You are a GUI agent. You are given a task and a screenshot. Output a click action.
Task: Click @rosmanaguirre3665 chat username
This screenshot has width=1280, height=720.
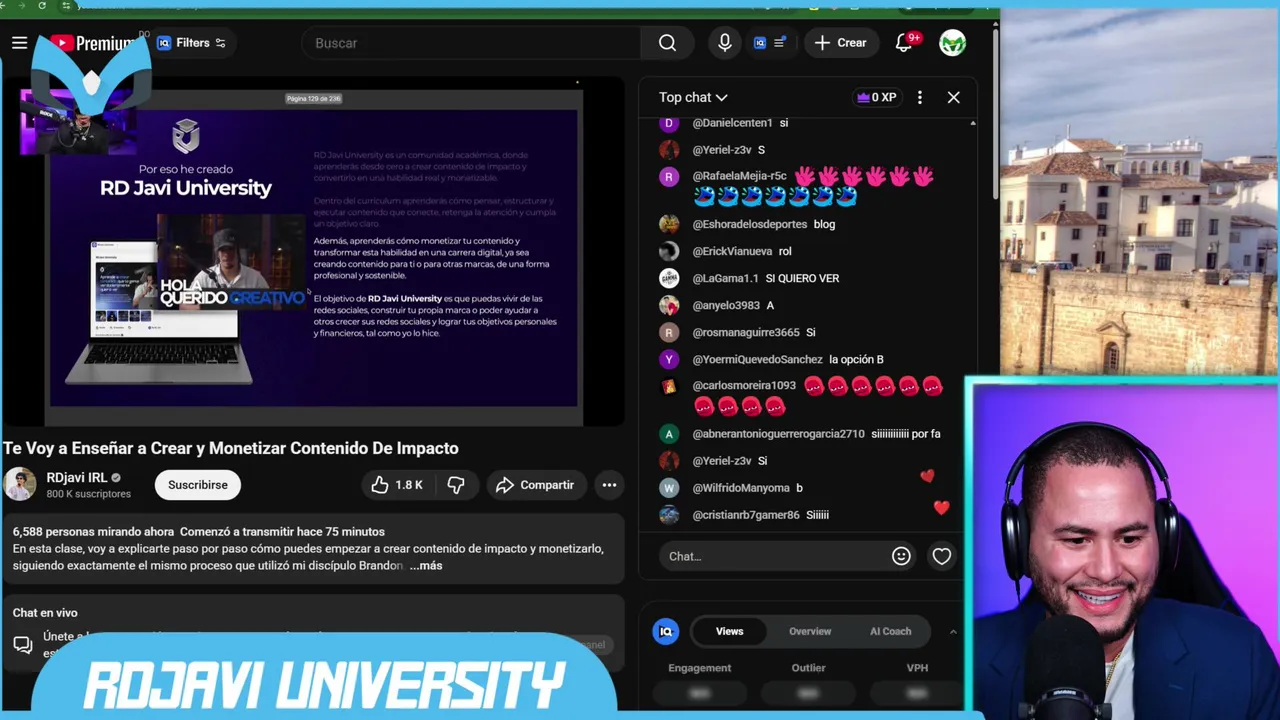click(746, 332)
